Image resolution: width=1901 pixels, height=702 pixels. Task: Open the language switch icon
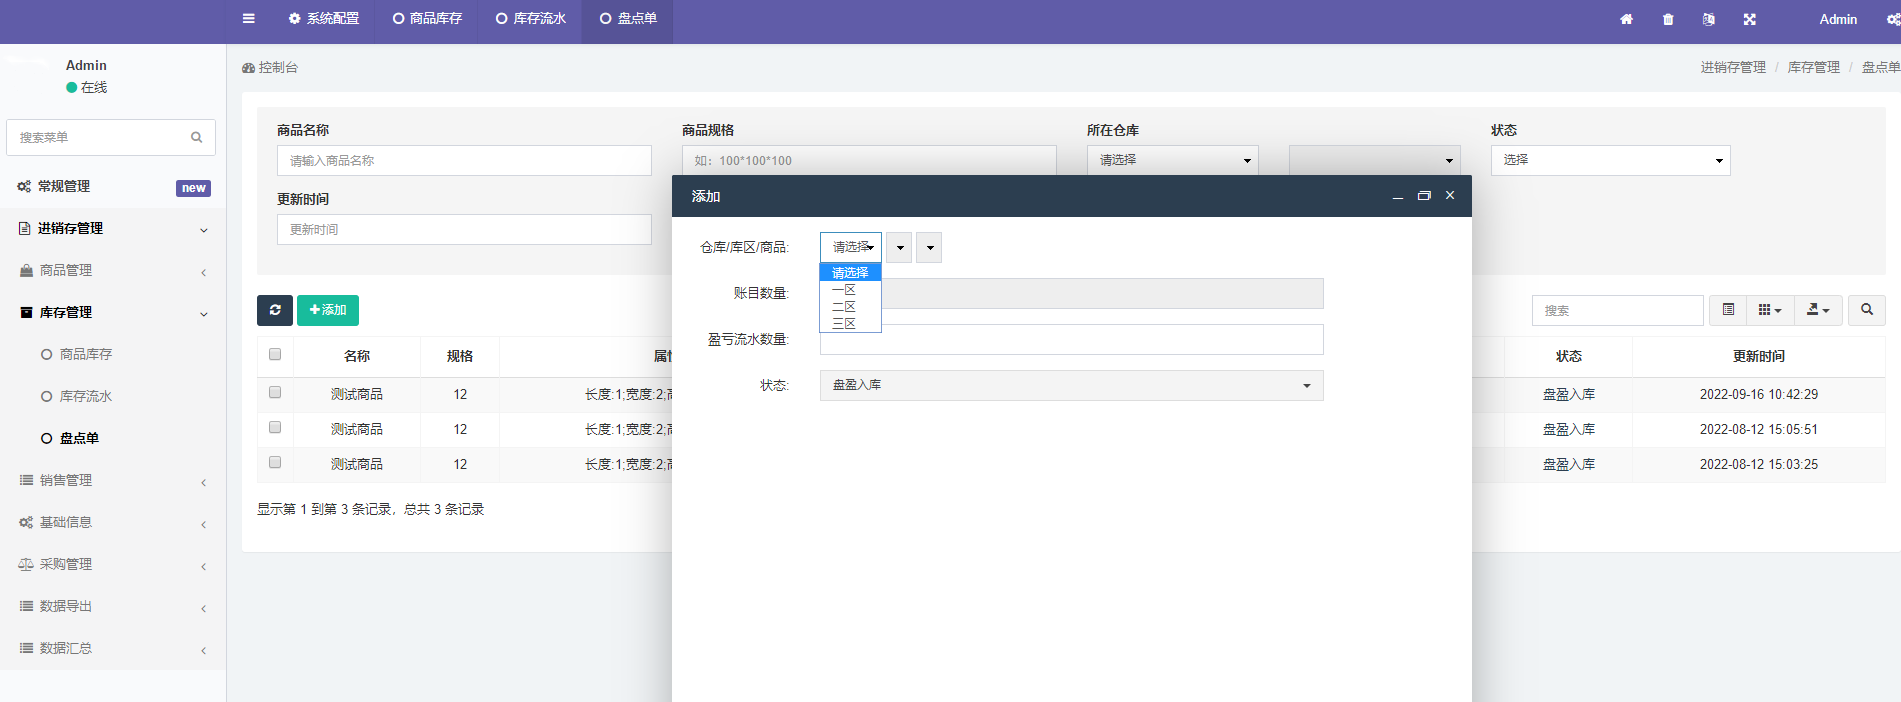pos(1709,19)
